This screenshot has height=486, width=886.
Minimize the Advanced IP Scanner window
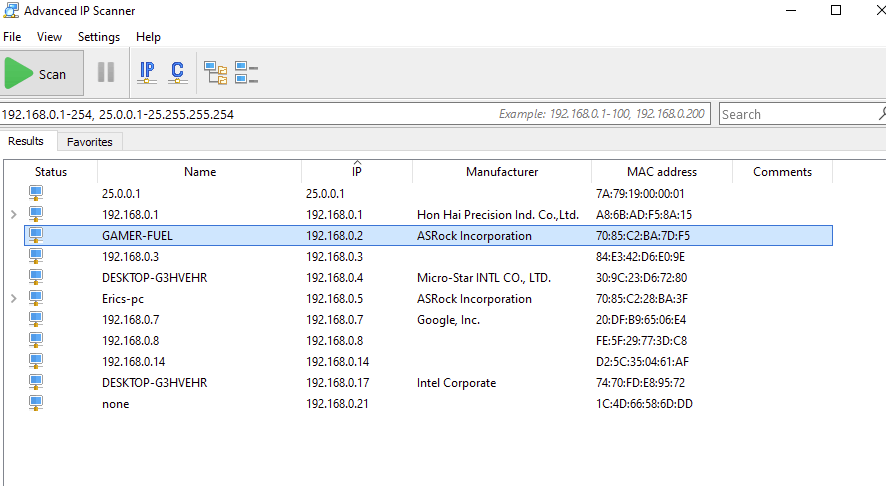791,10
